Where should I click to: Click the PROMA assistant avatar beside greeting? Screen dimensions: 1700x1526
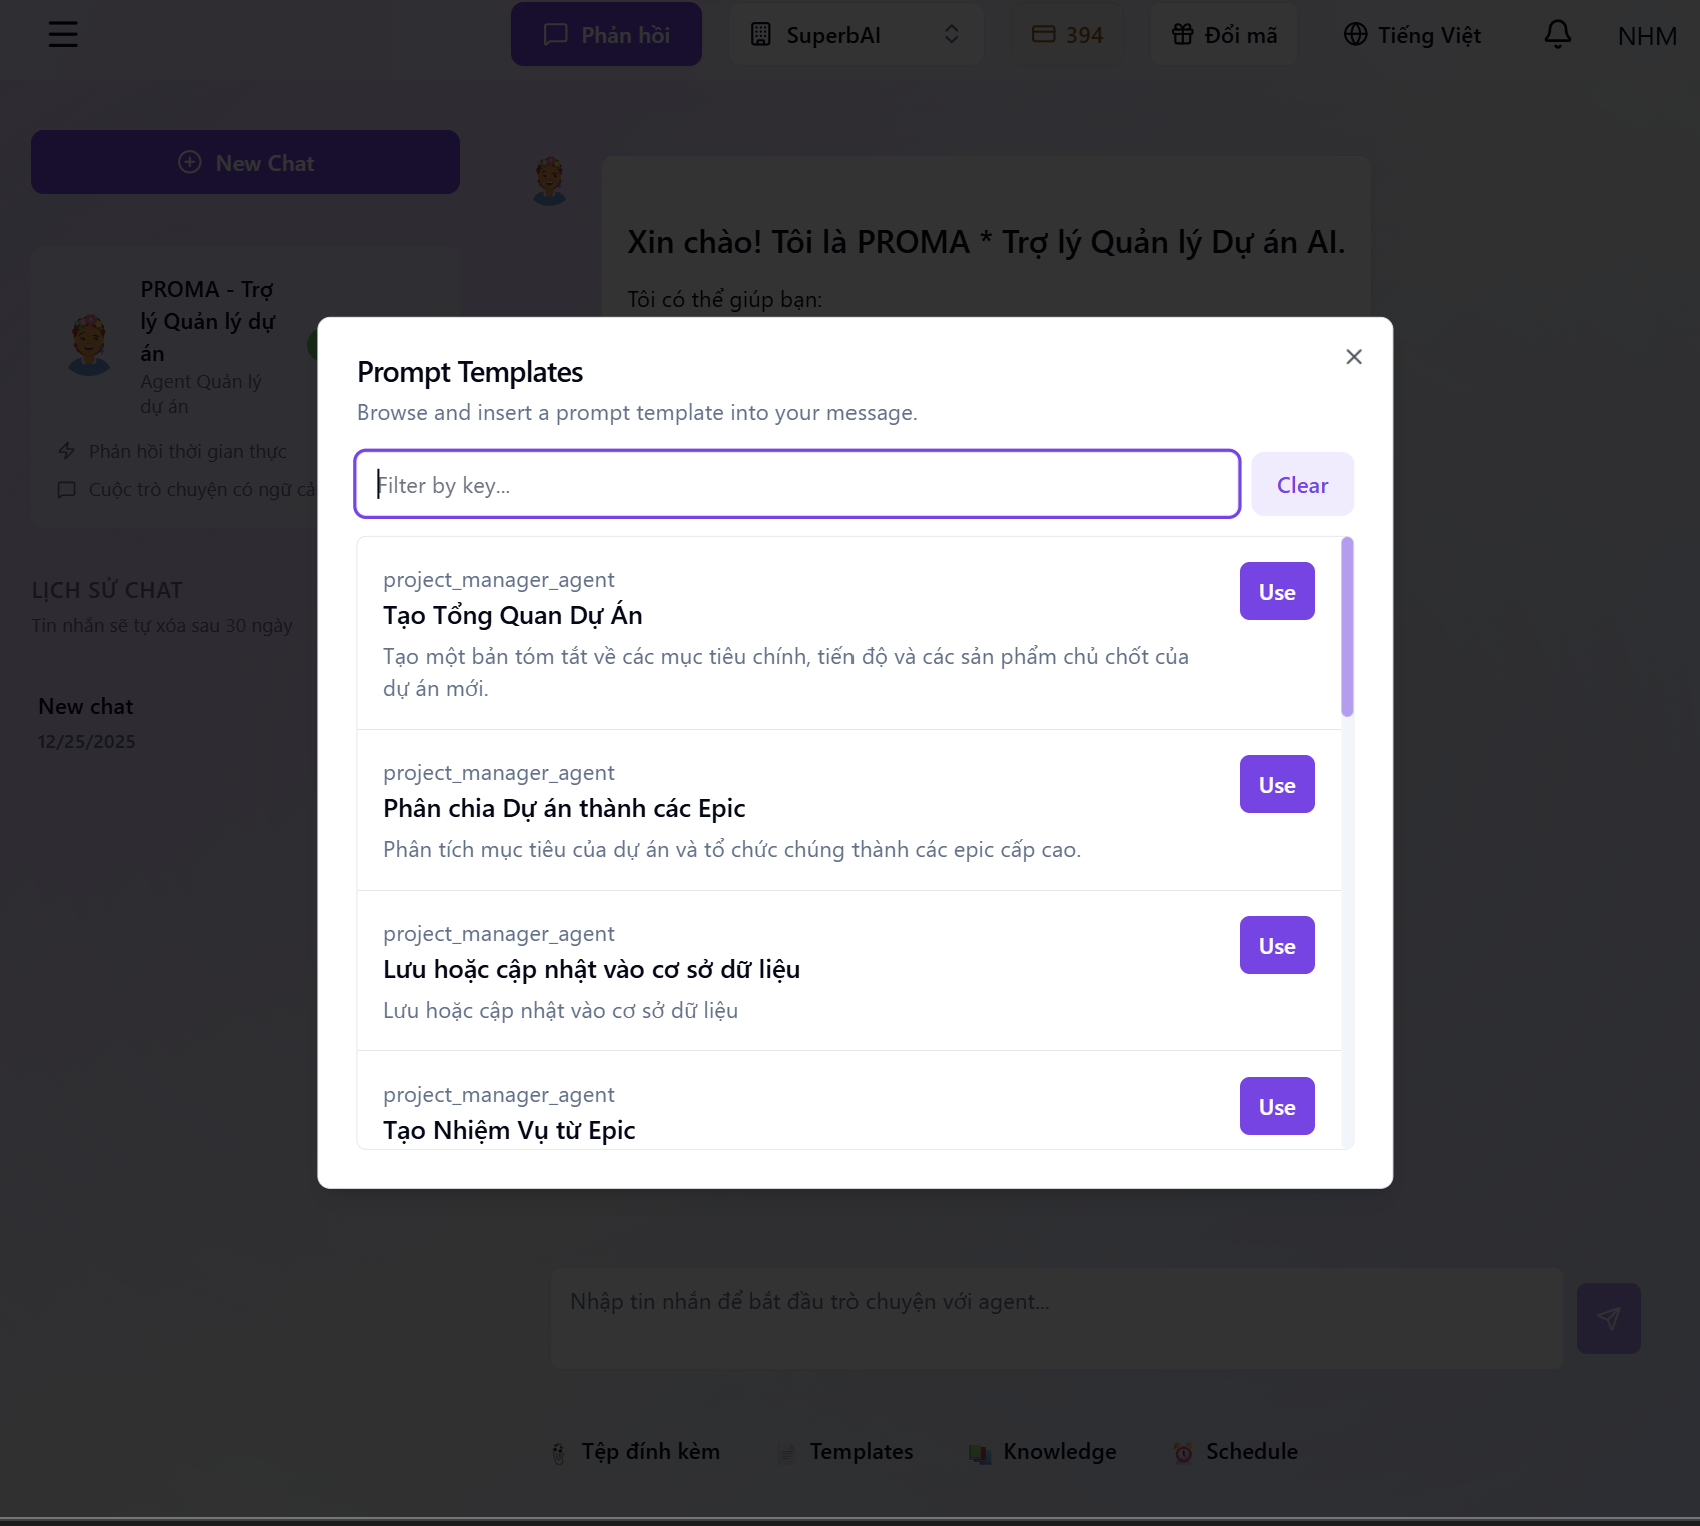549,181
